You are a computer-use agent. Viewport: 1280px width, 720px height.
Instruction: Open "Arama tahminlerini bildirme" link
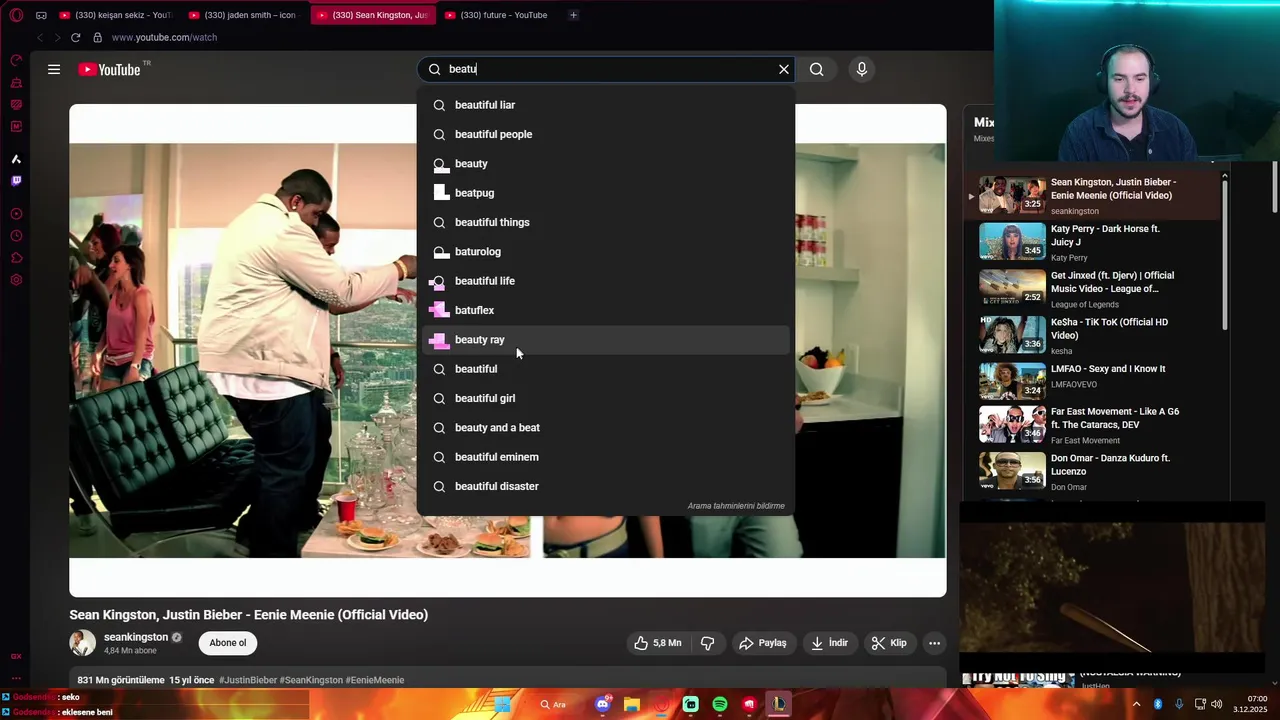(736, 506)
